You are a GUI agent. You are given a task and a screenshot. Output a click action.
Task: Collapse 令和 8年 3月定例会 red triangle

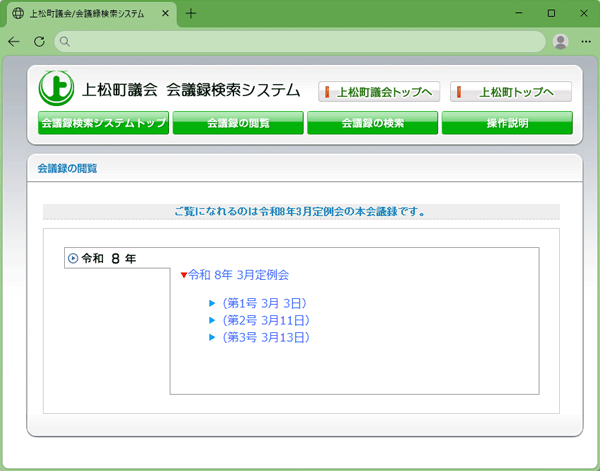184,275
